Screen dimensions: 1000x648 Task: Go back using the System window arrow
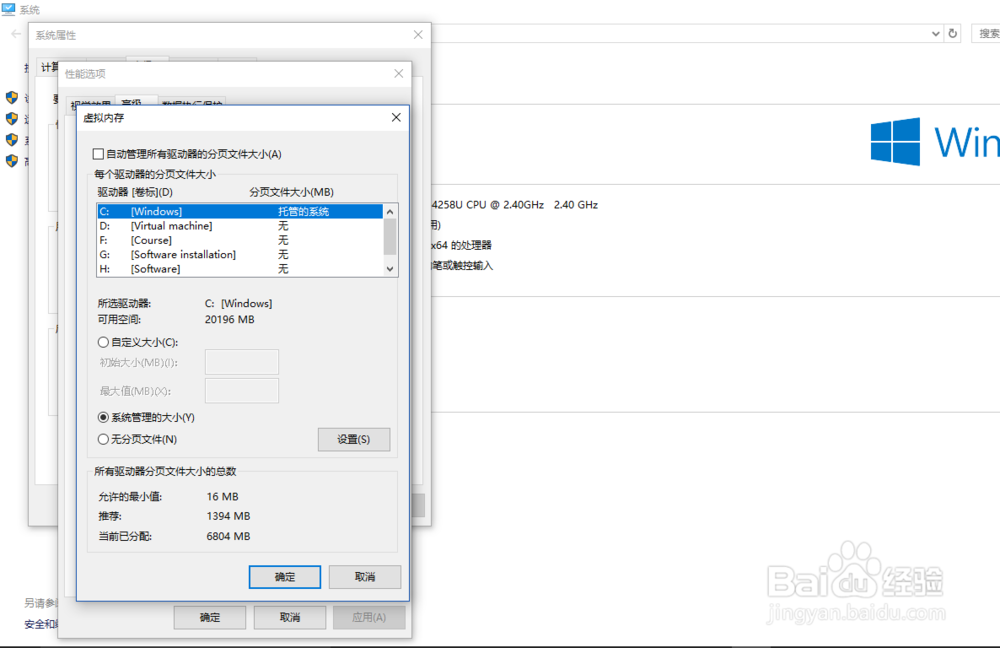coord(16,34)
